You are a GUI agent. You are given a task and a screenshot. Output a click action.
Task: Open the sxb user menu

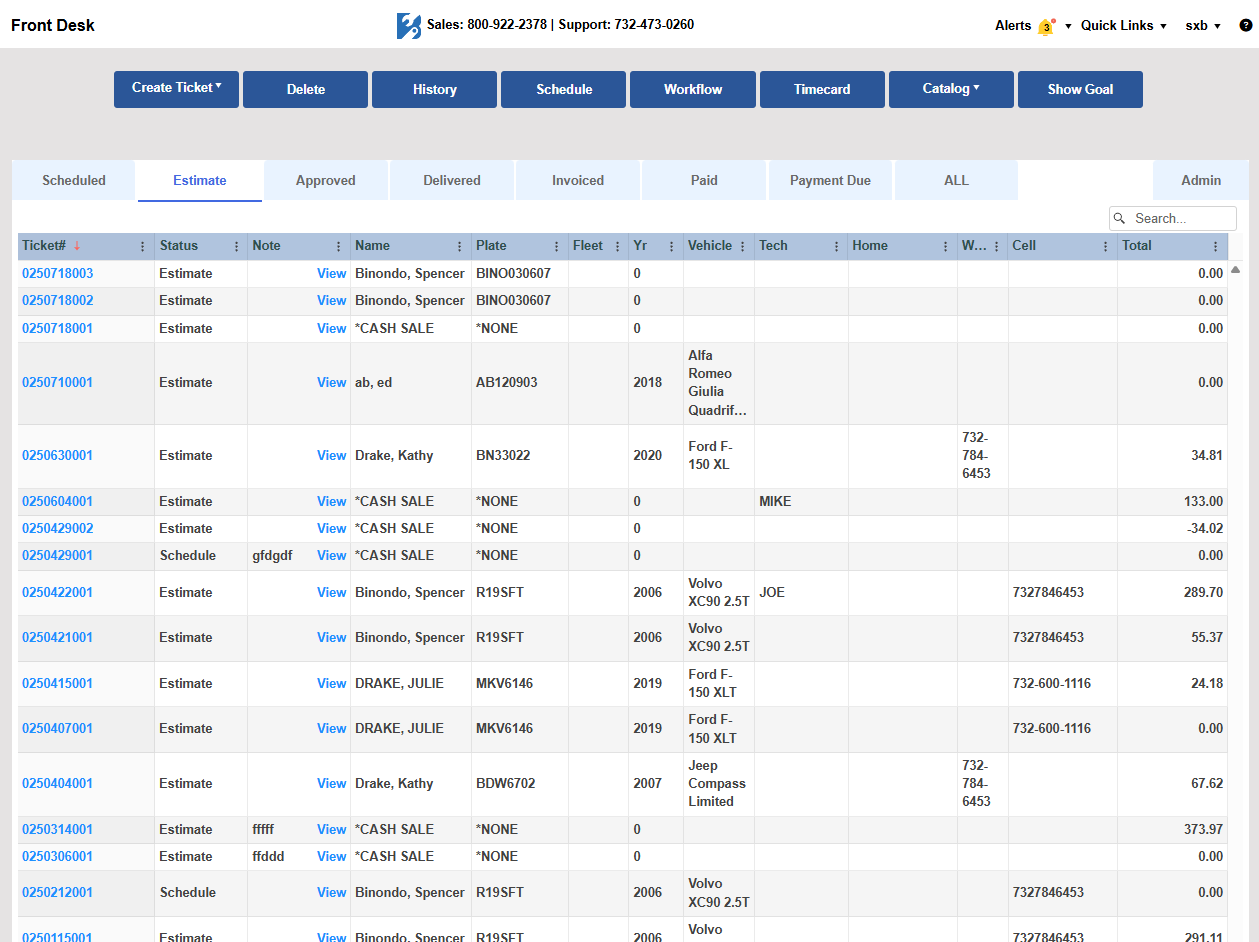pyautogui.click(x=1202, y=26)
